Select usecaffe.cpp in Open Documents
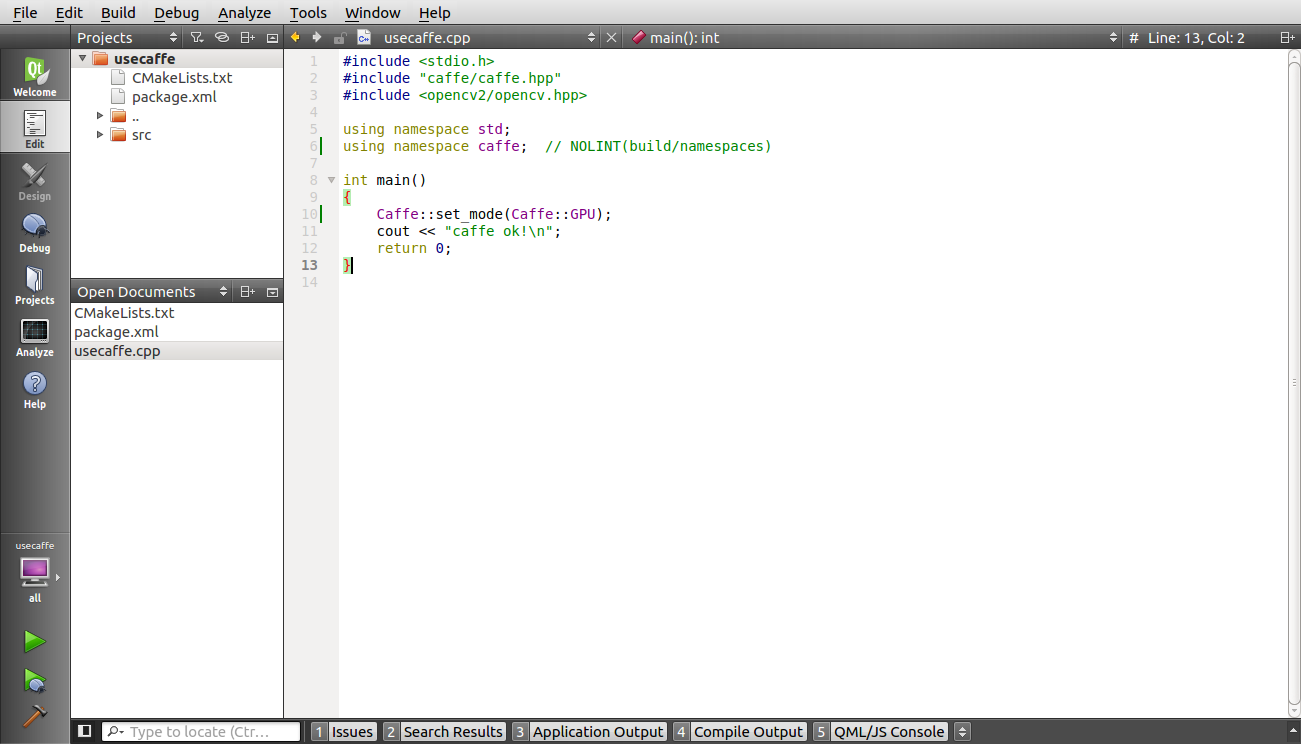1301x744 pixels. (117, 351)
